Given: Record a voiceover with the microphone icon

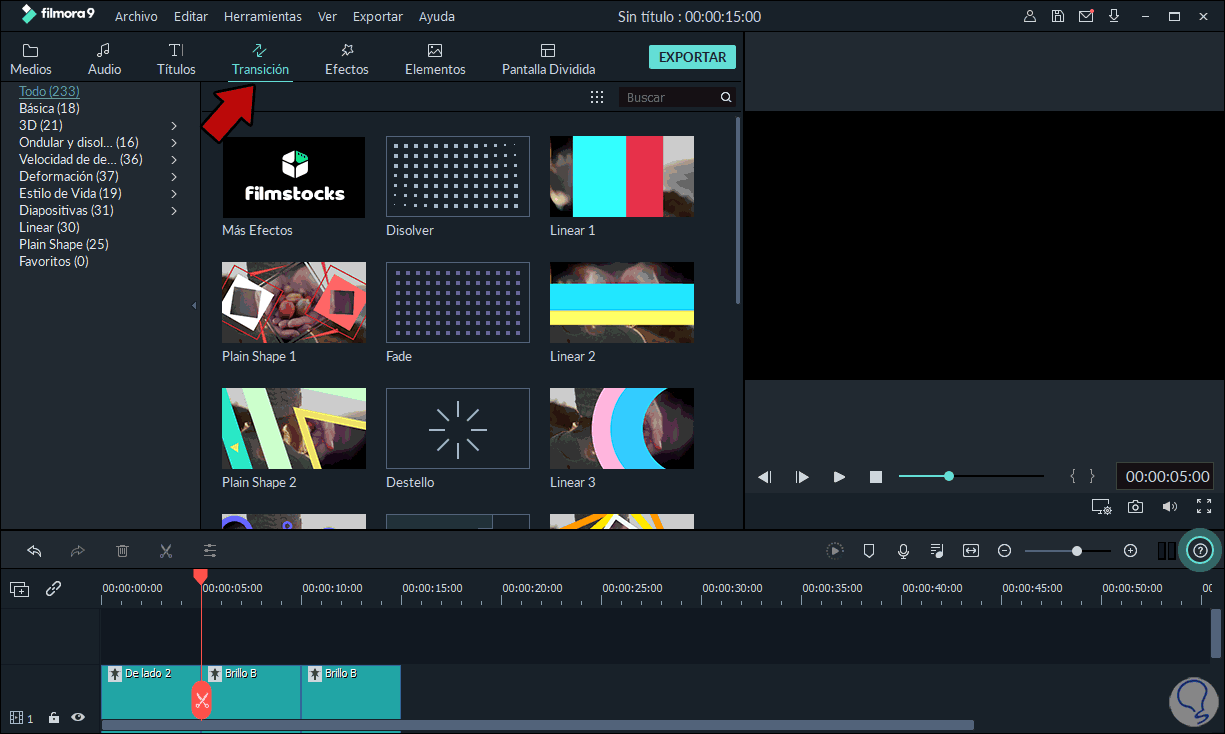Looking at the screenshot, I should pyautogui.click(x=903, y=550).
